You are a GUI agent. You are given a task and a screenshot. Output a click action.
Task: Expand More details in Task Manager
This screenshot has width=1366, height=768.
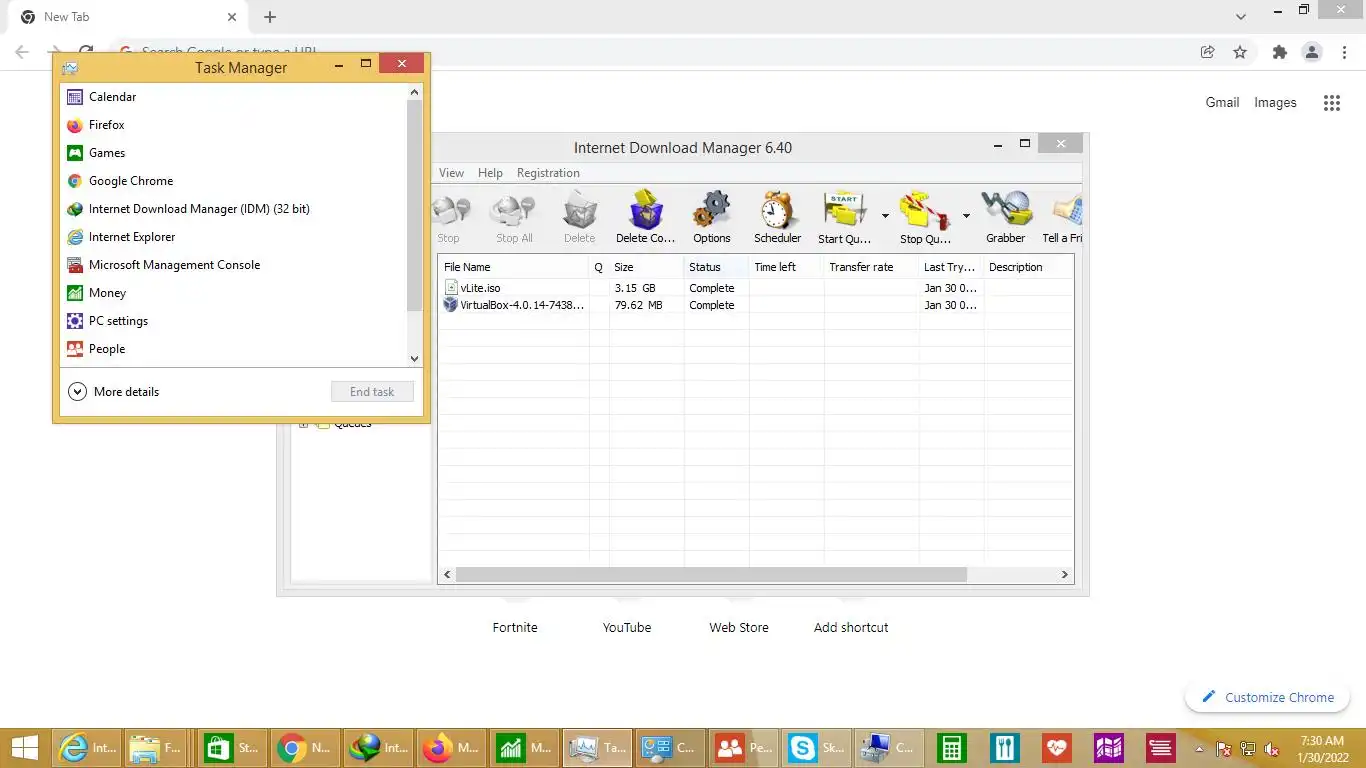point(114,392)
